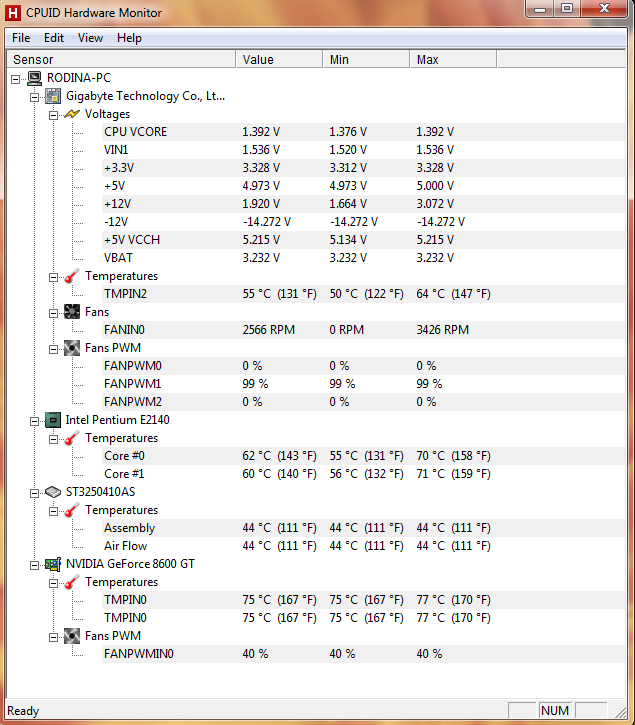Screen dimensions: 635x725
Task: Collapse the motherboard Fans PWM group
Action: pos(54,350)
